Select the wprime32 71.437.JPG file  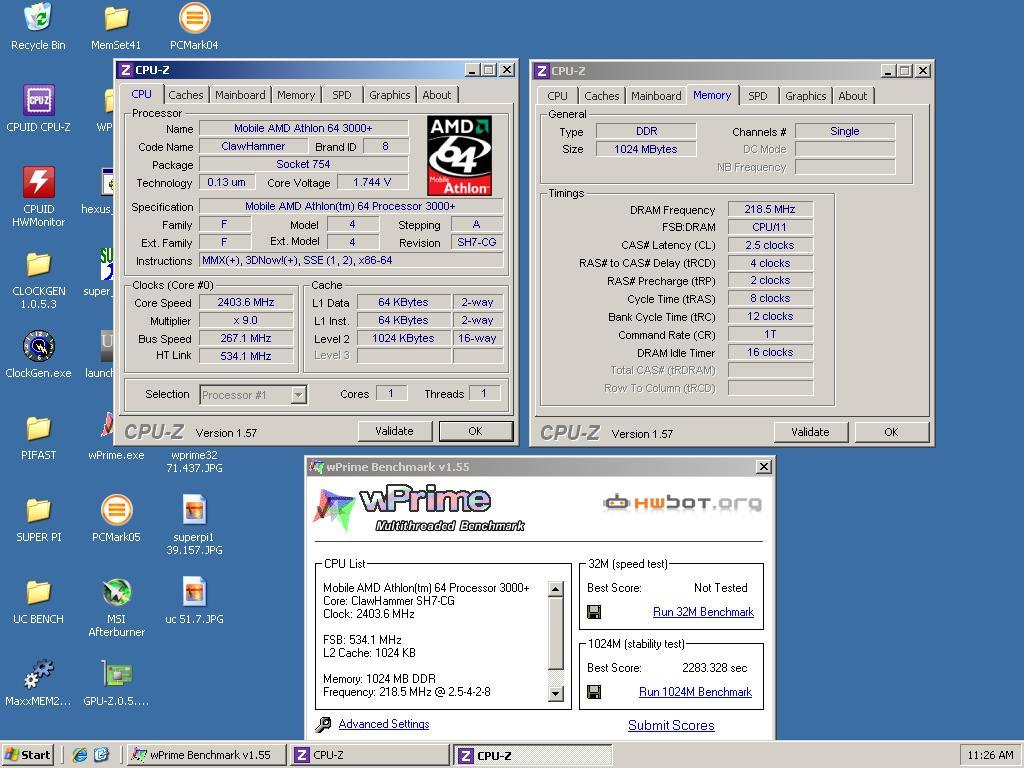coord(194,461)
